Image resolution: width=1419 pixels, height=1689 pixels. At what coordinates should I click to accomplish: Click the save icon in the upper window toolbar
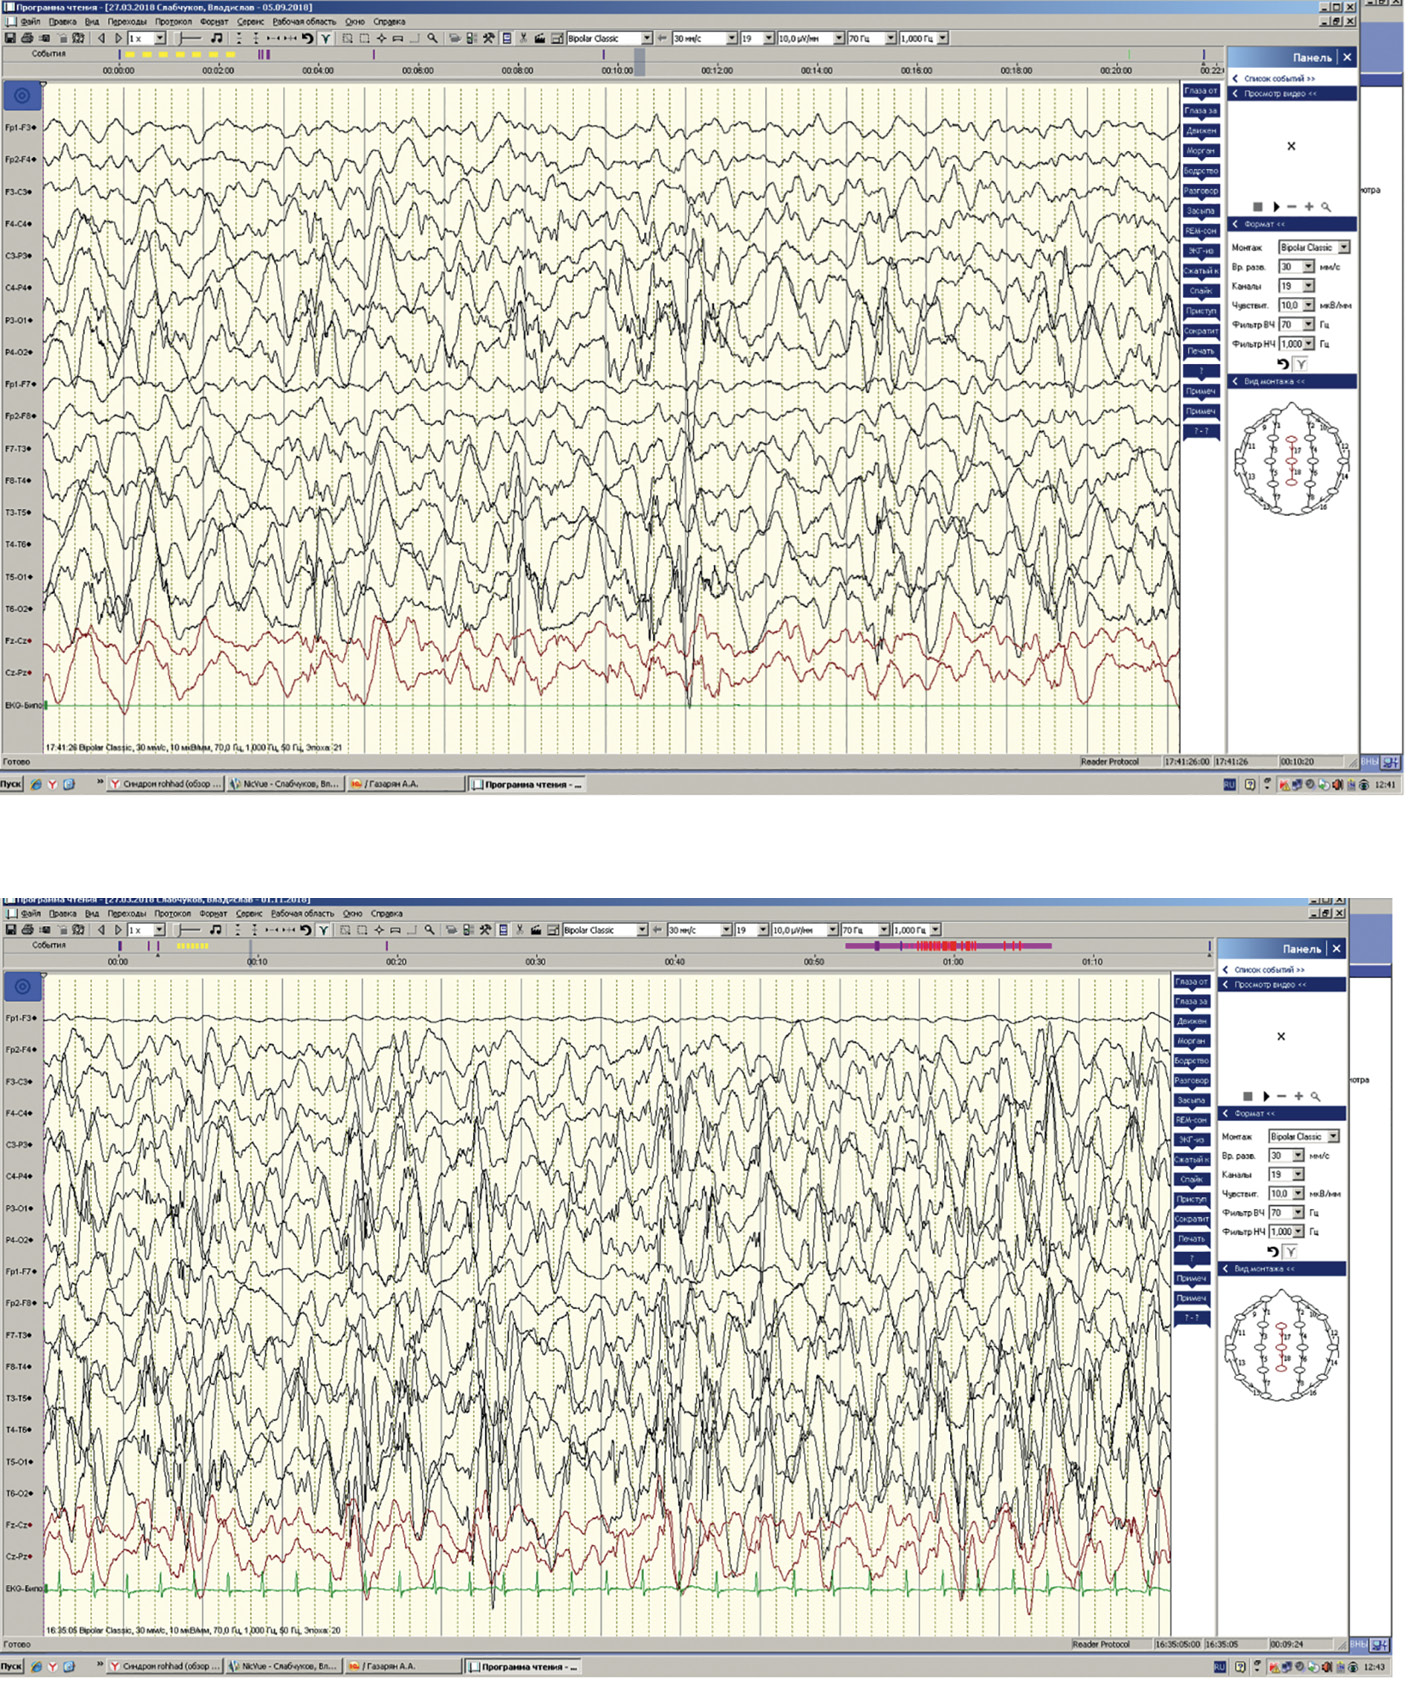[x=10, y=38]
